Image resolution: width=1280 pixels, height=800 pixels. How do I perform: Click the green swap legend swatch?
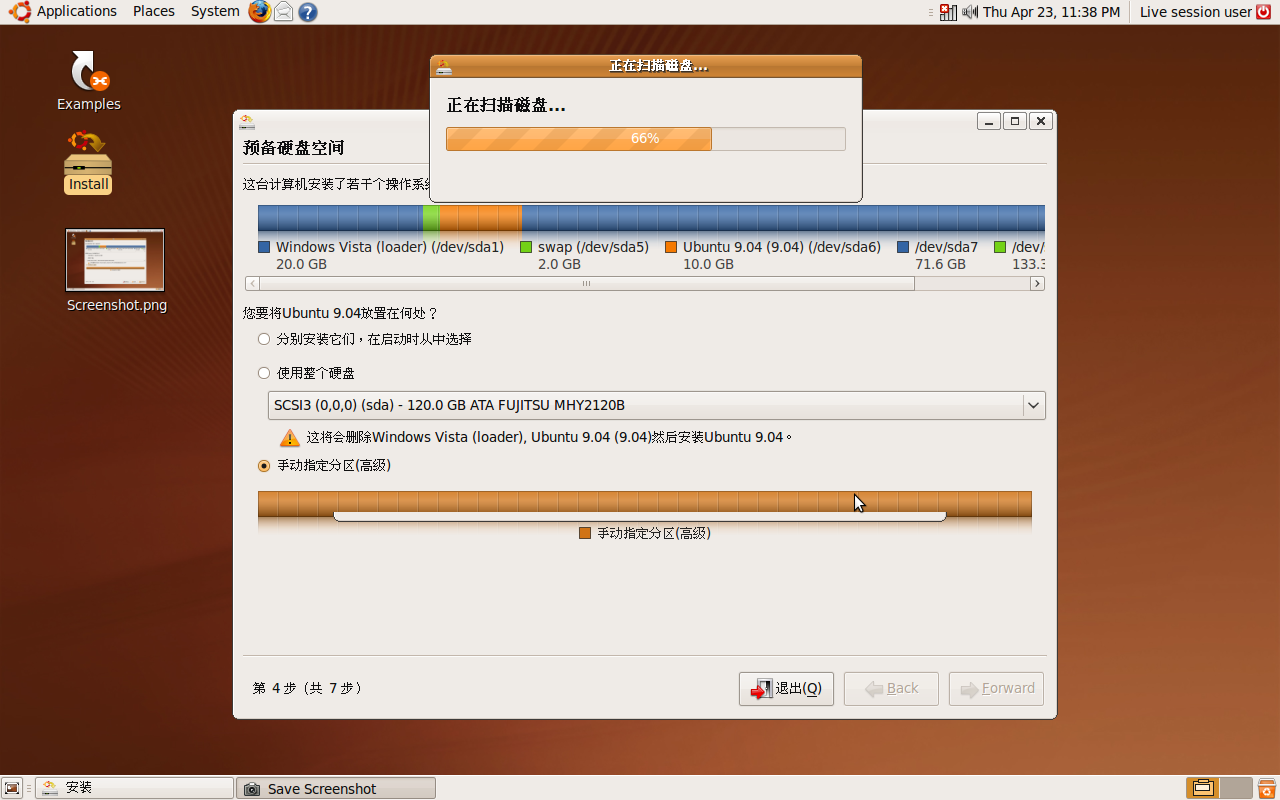pos(526,247)
